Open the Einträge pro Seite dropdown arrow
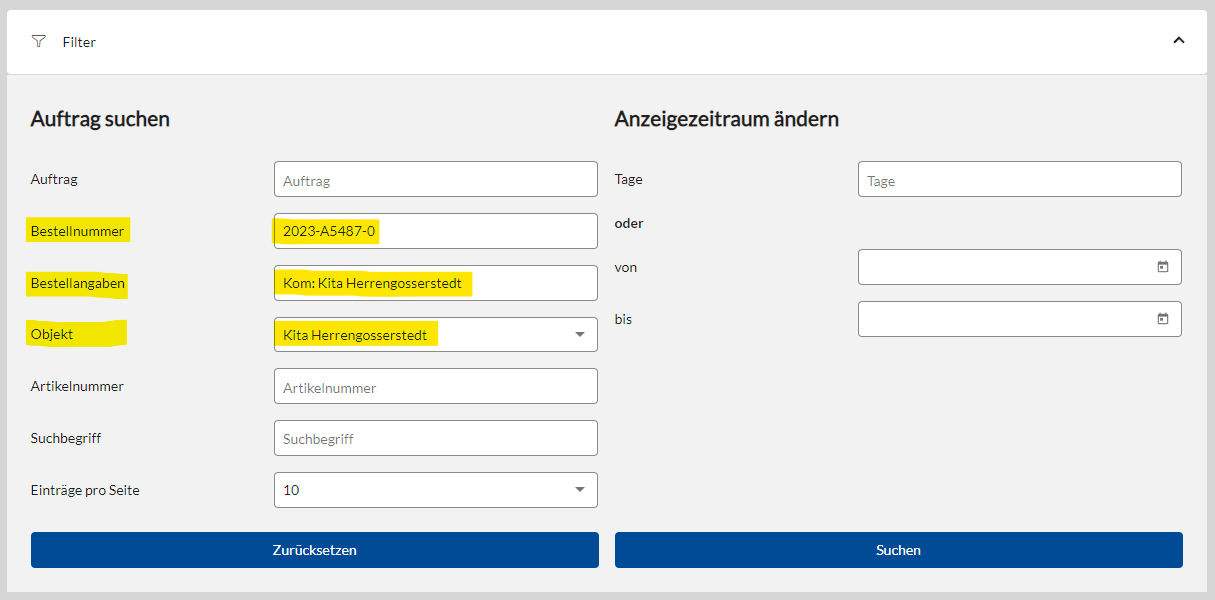 580,490
